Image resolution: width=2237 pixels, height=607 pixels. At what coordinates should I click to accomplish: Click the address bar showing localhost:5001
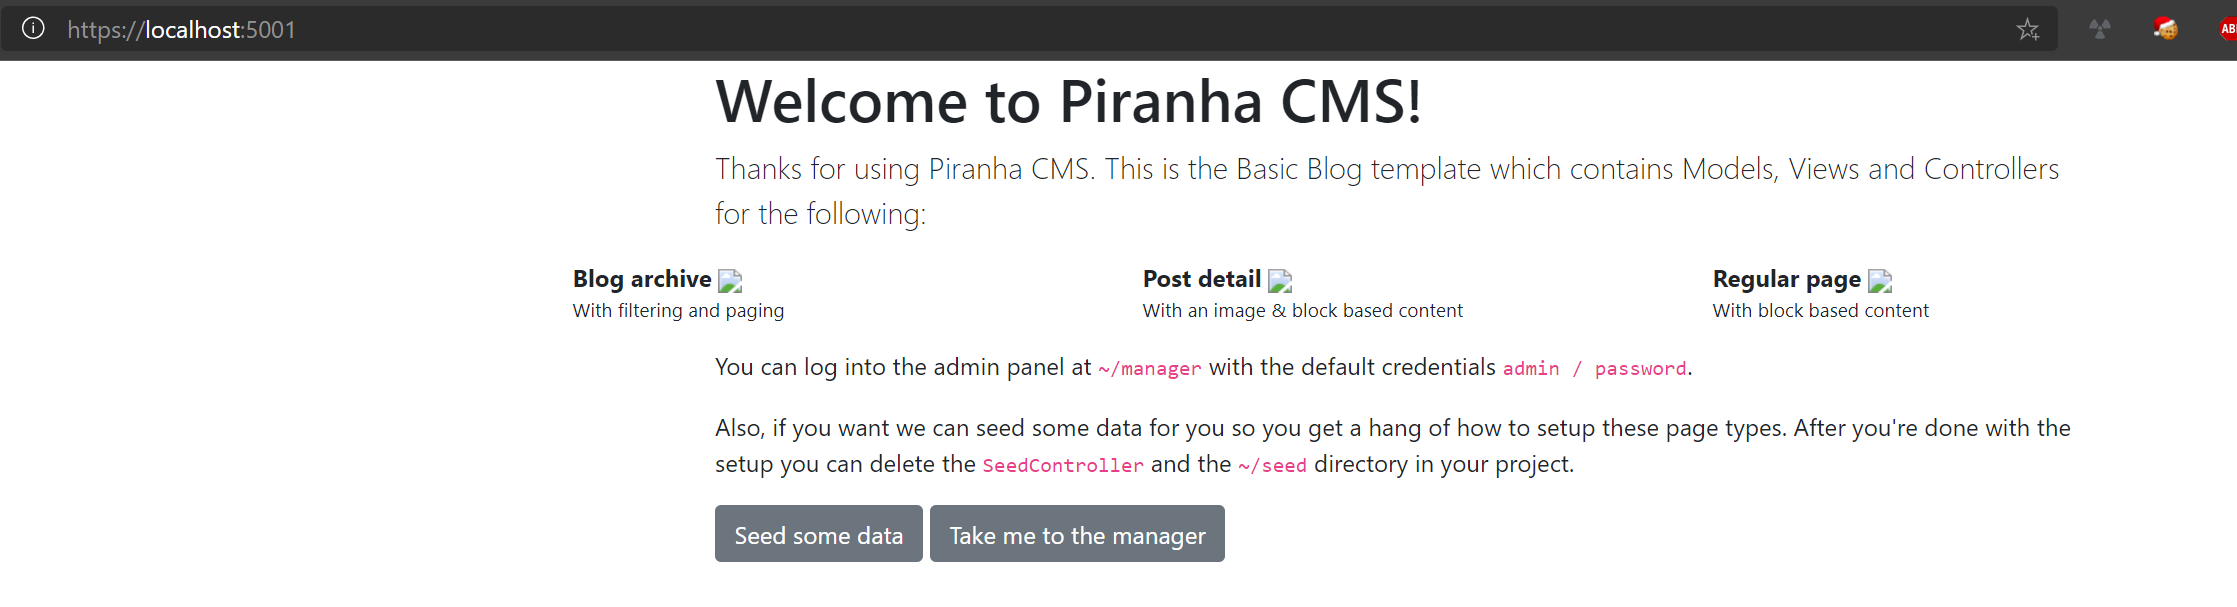click(182, 29)
